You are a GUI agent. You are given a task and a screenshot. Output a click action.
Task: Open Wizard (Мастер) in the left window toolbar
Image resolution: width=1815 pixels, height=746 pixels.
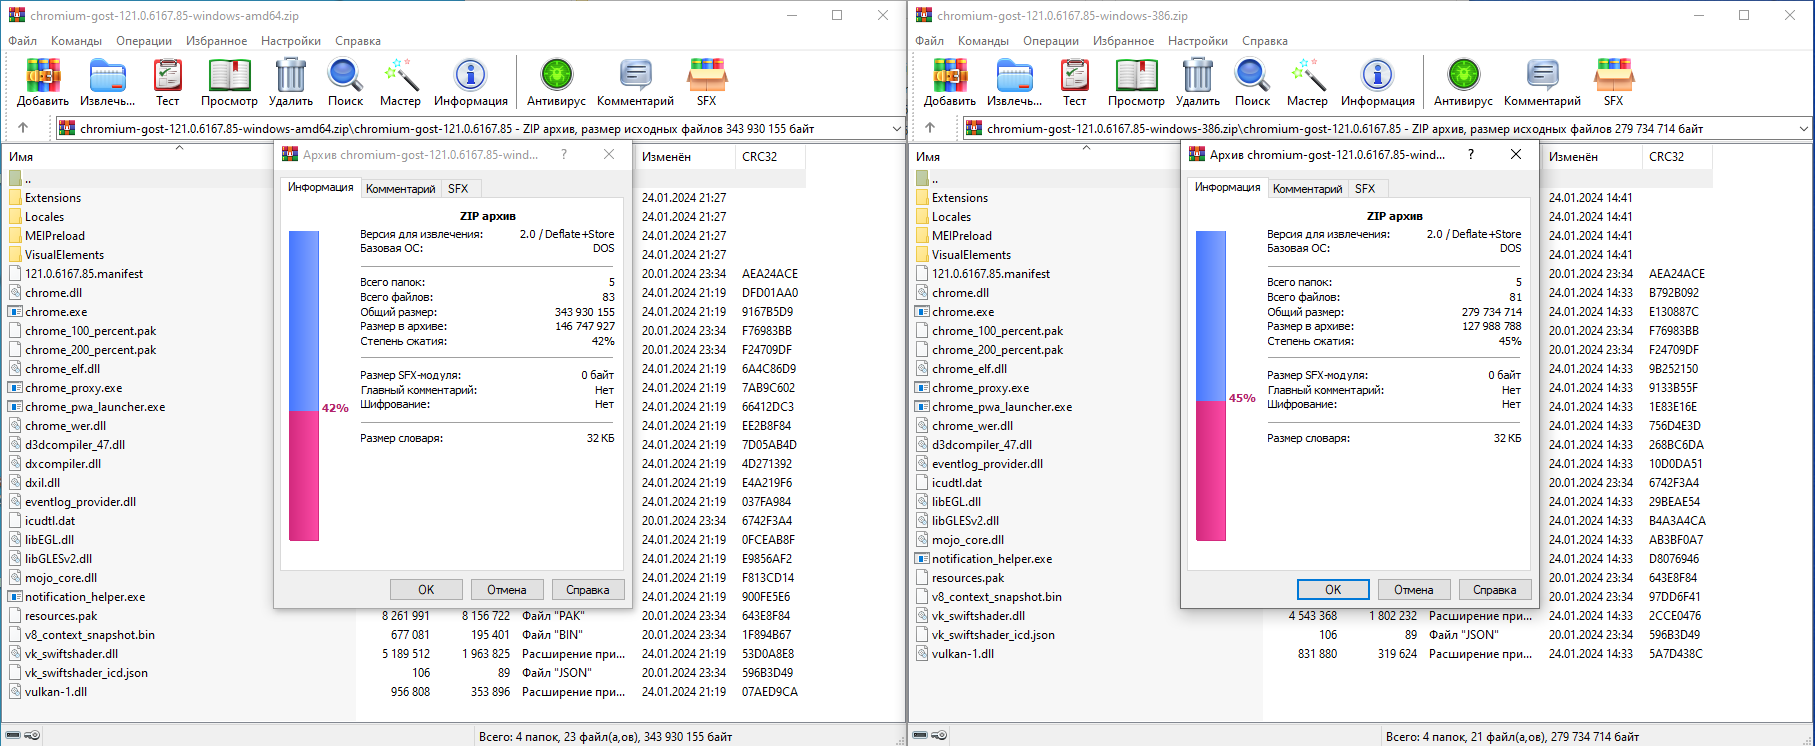[x=400, y=81]
